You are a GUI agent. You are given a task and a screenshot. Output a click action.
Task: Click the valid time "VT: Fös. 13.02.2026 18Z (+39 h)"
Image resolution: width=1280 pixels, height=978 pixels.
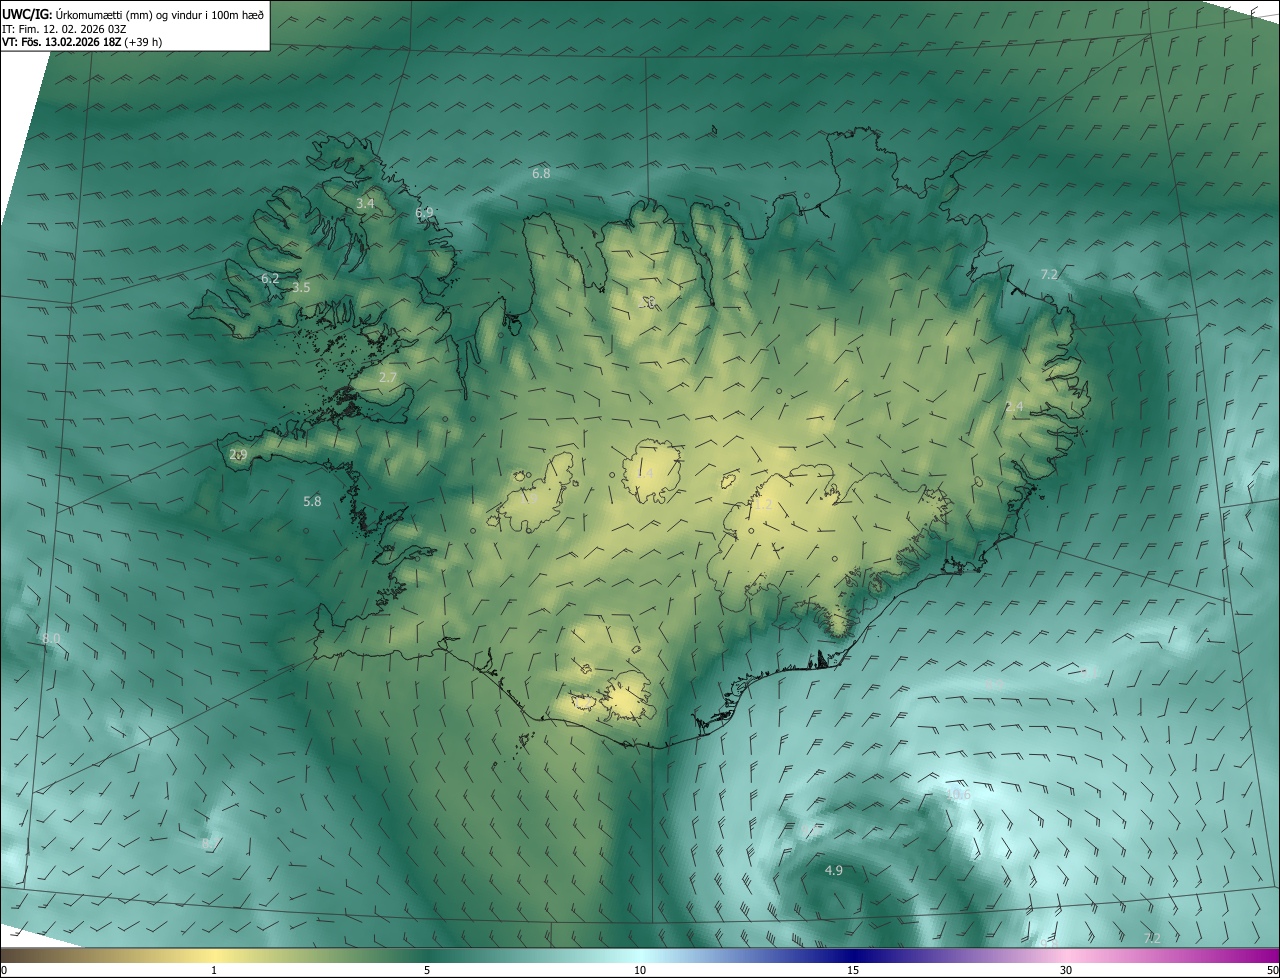coord(82,42)
